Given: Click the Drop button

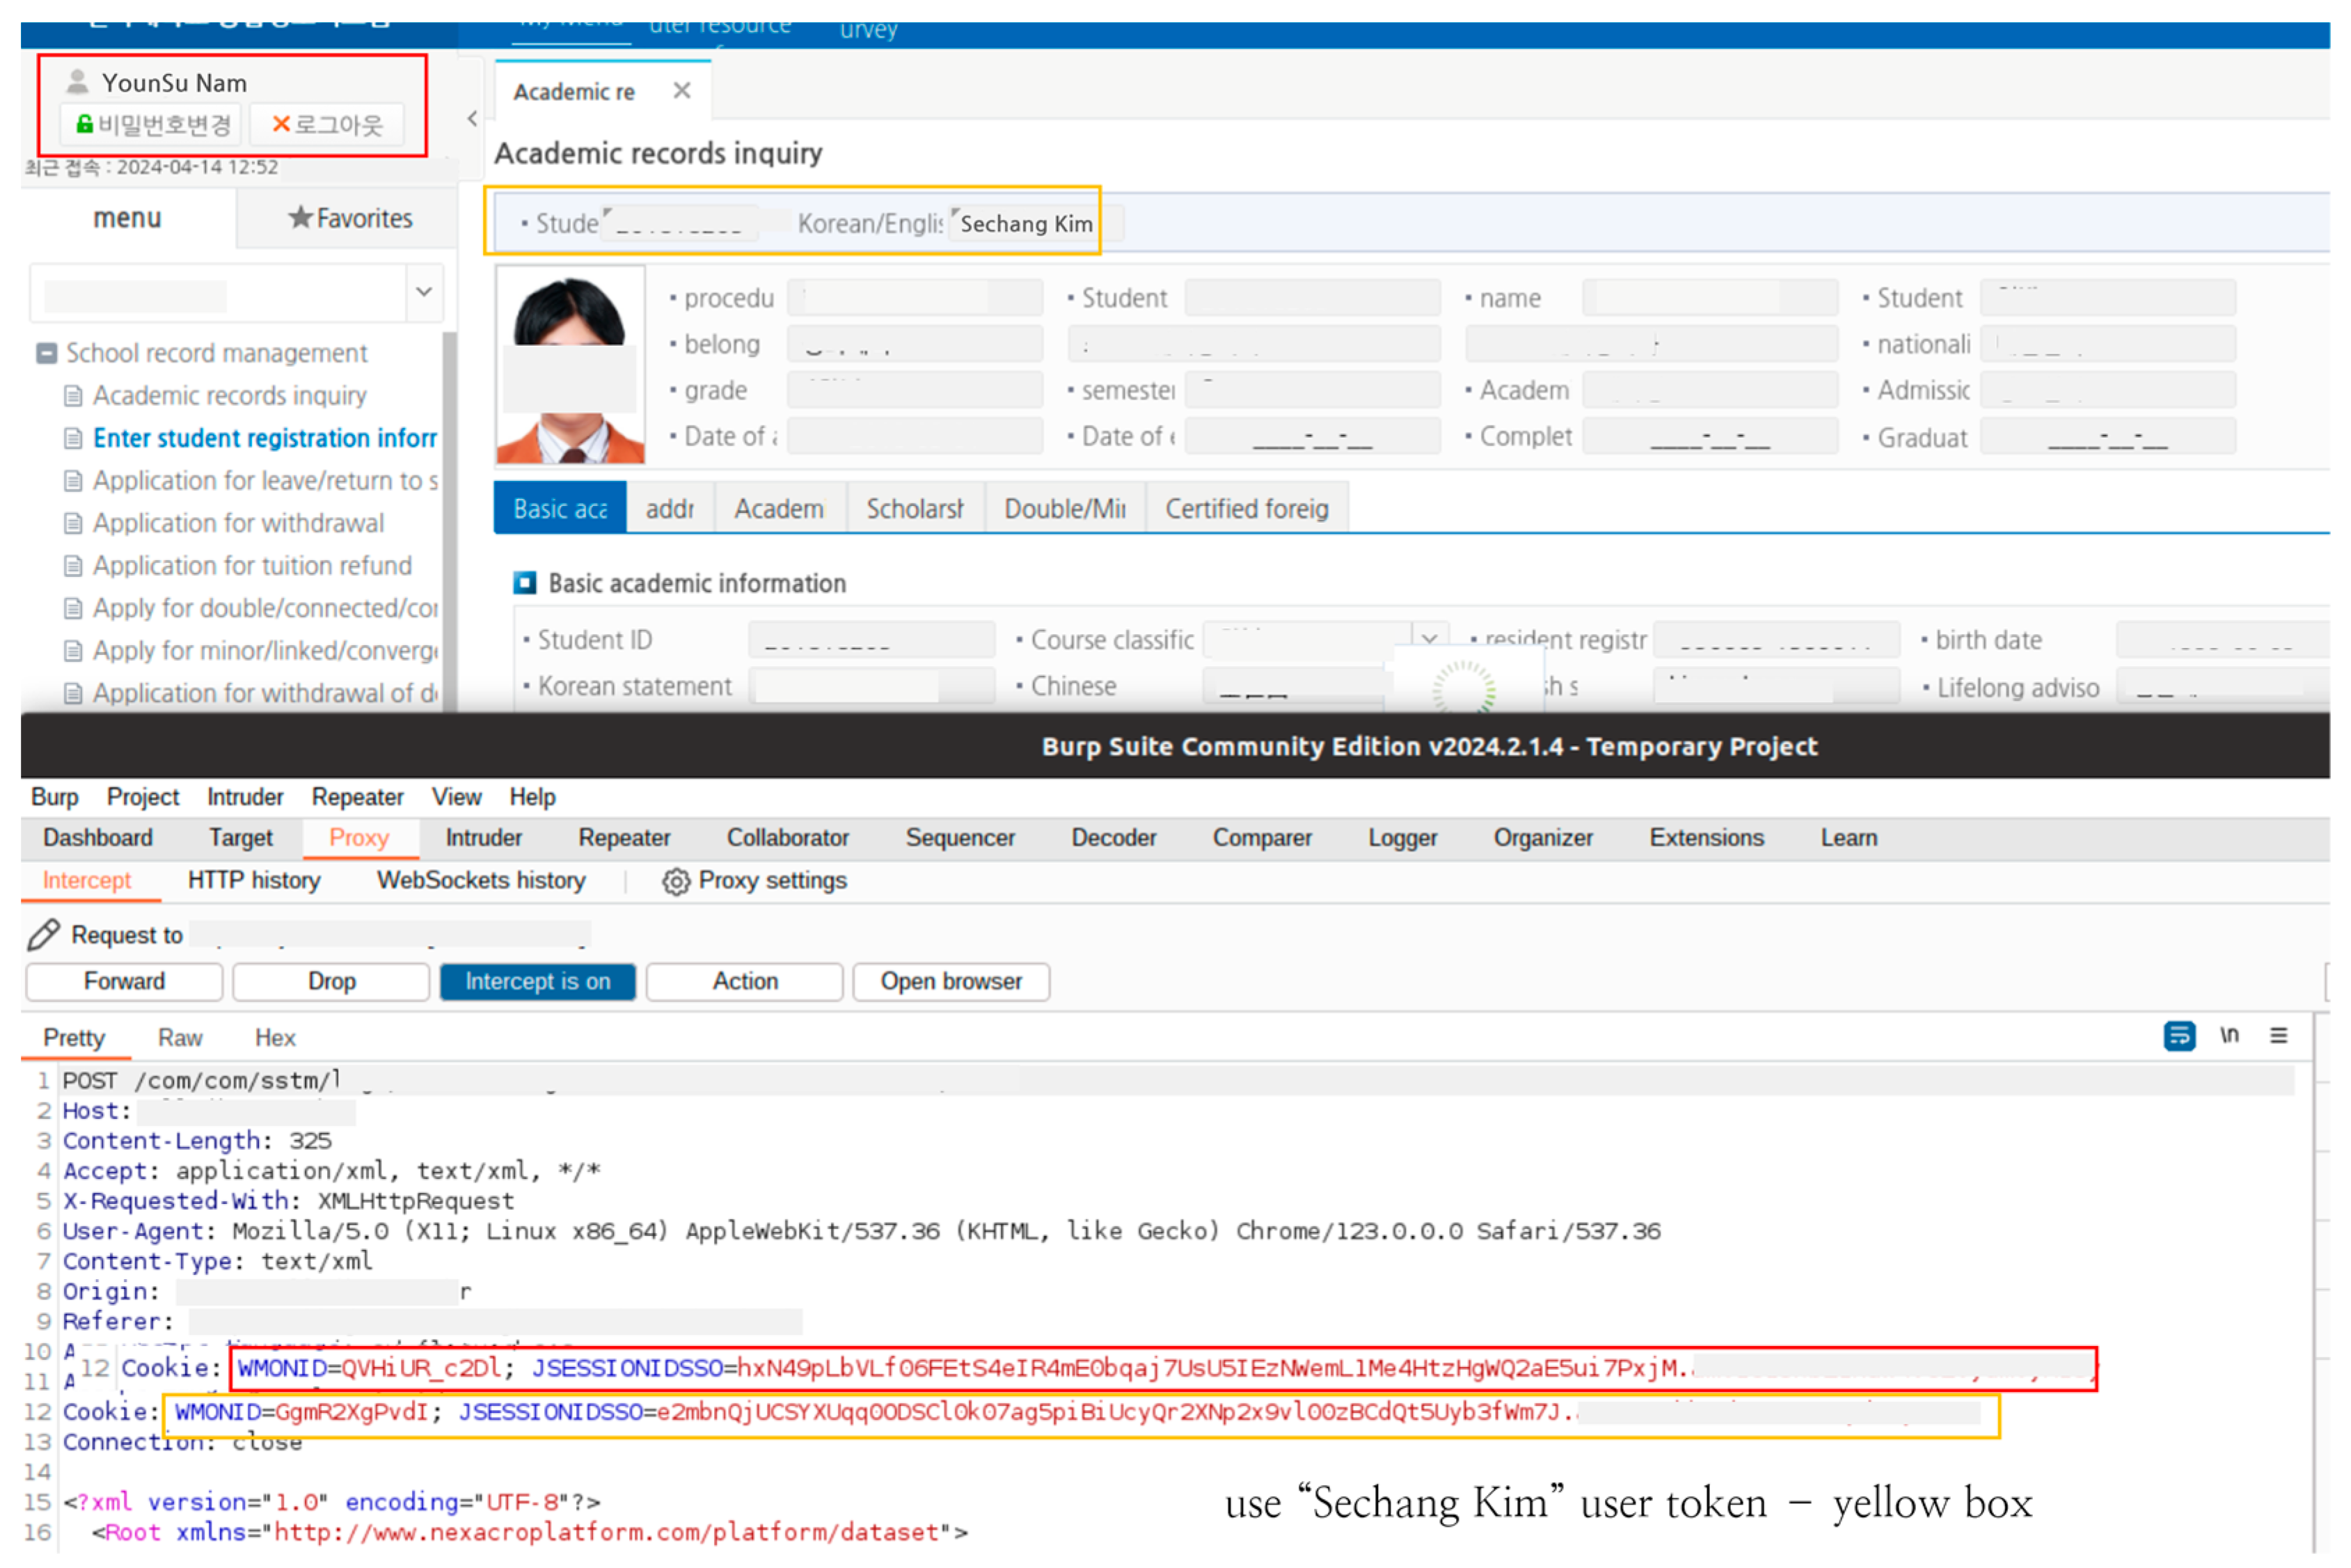Looking at the screenshot, I should [331, 981].
